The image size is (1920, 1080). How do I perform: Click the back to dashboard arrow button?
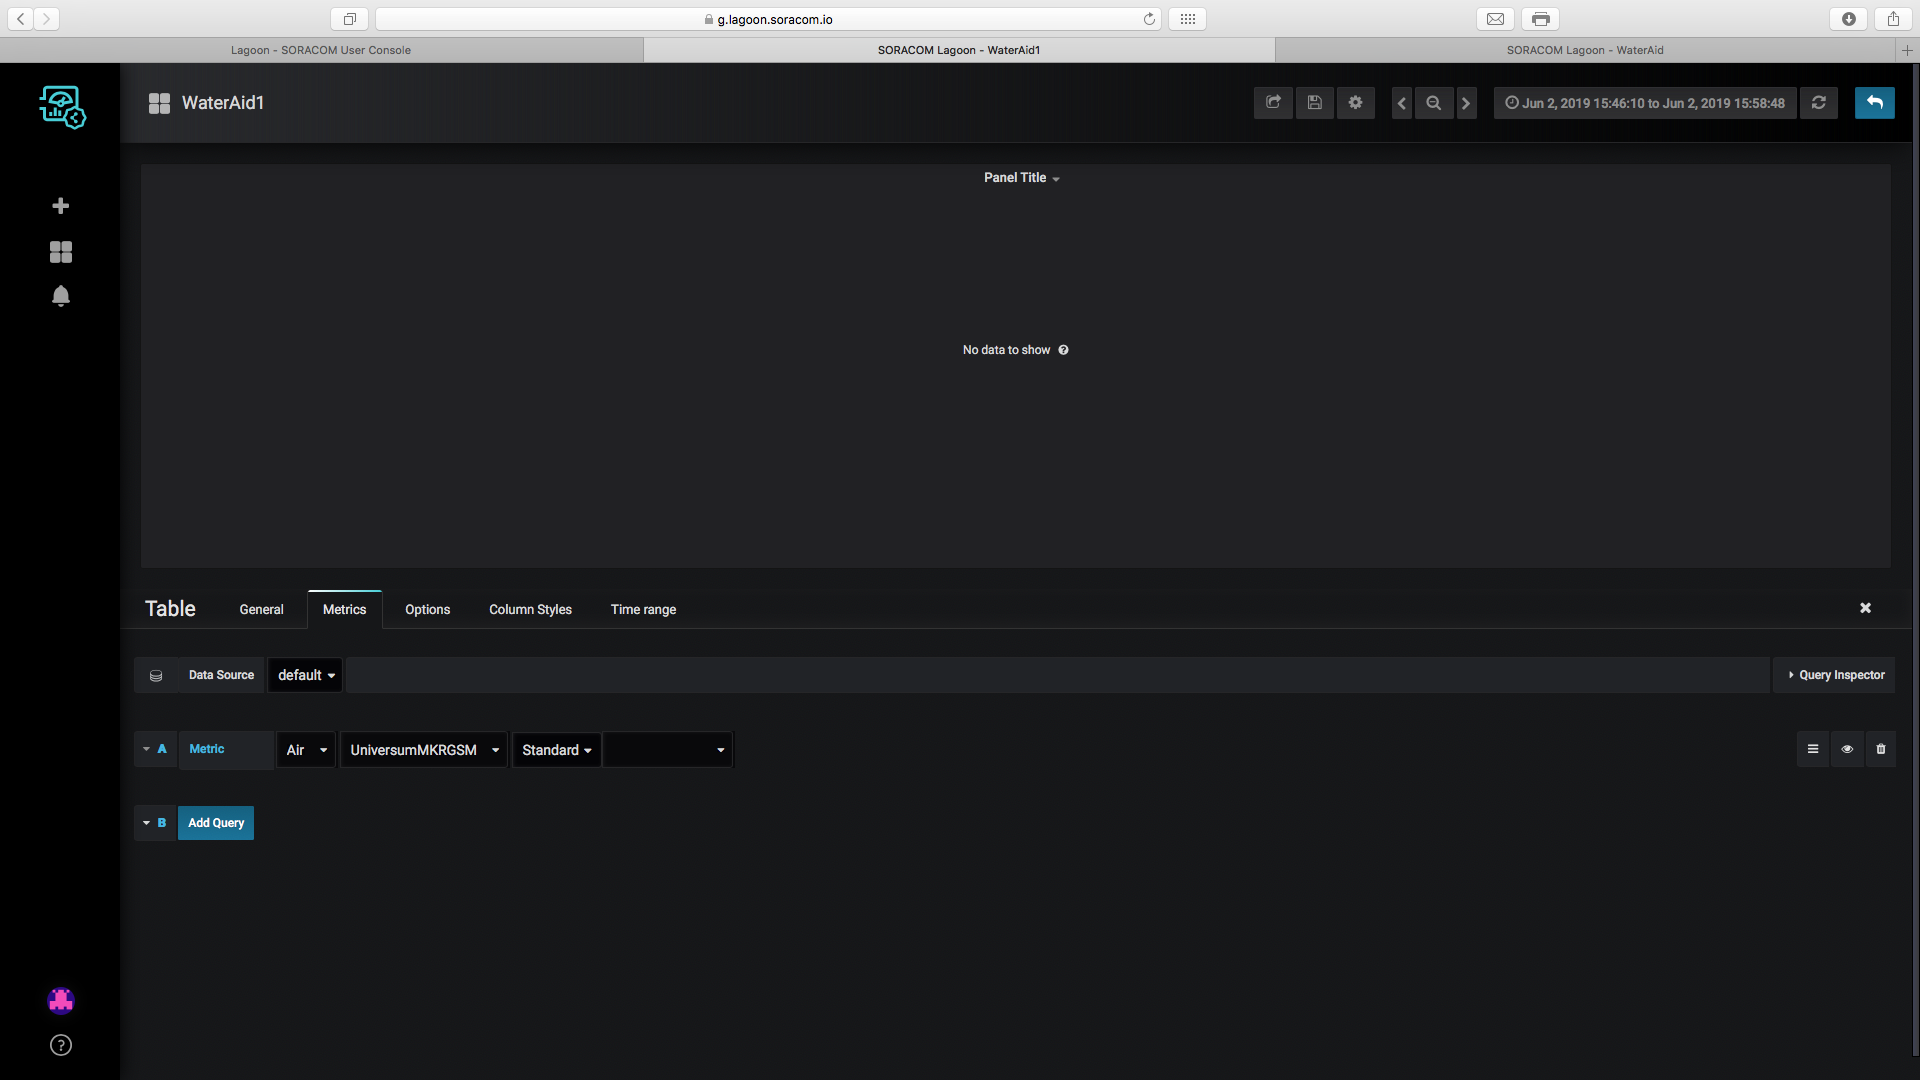point(1874,103)
